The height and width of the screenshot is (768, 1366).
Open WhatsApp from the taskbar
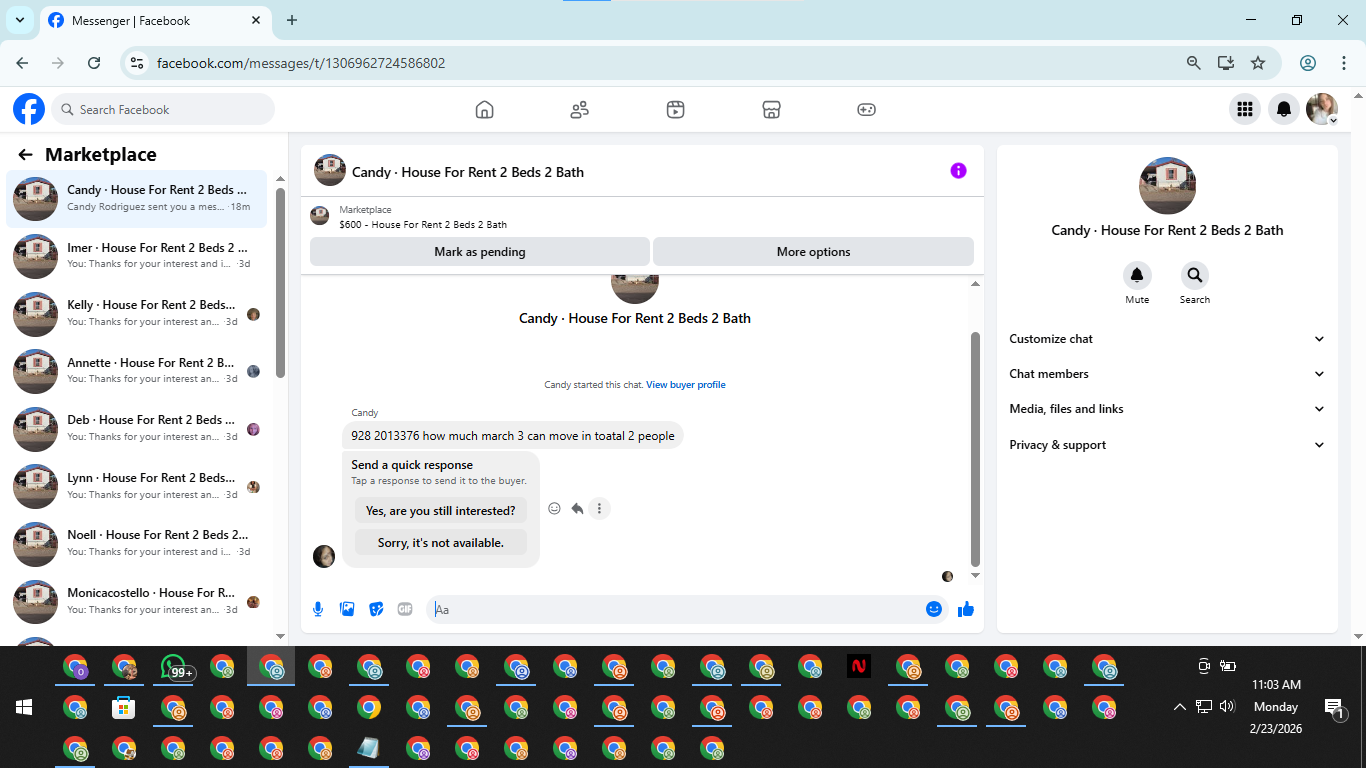pos(174,667)
